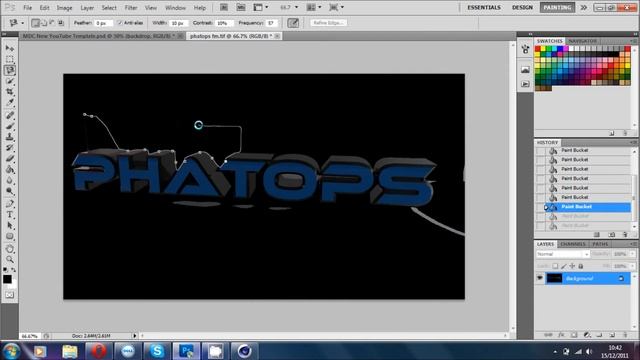Select the Blur tool
Image resolution: width=640 pixels, height=360 pixels.
[10, 180]
